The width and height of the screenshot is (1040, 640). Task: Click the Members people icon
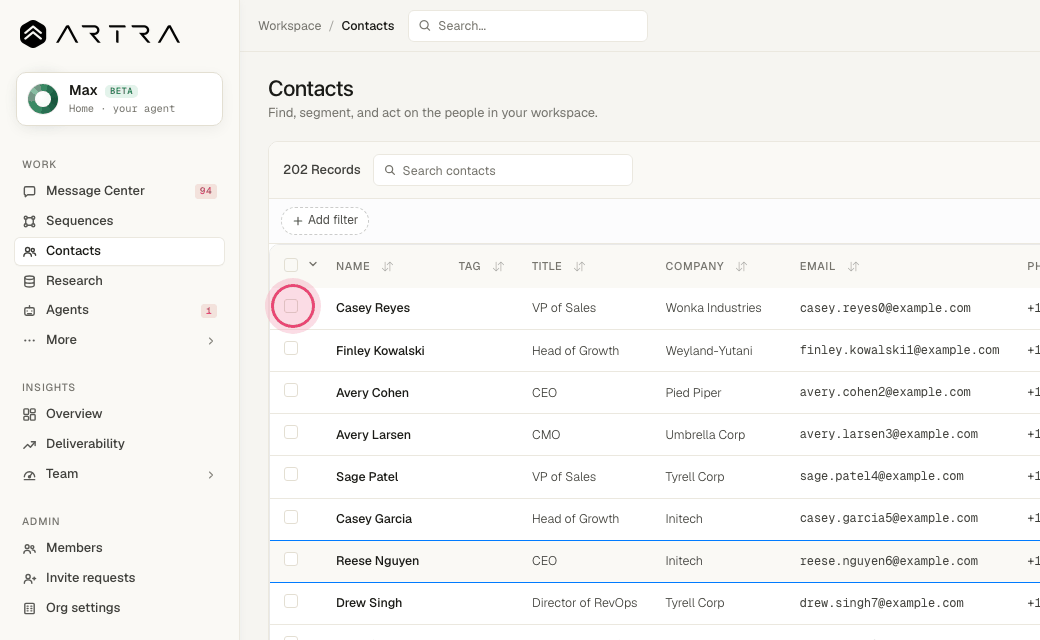pyautogui.click(x=29, y=548)
